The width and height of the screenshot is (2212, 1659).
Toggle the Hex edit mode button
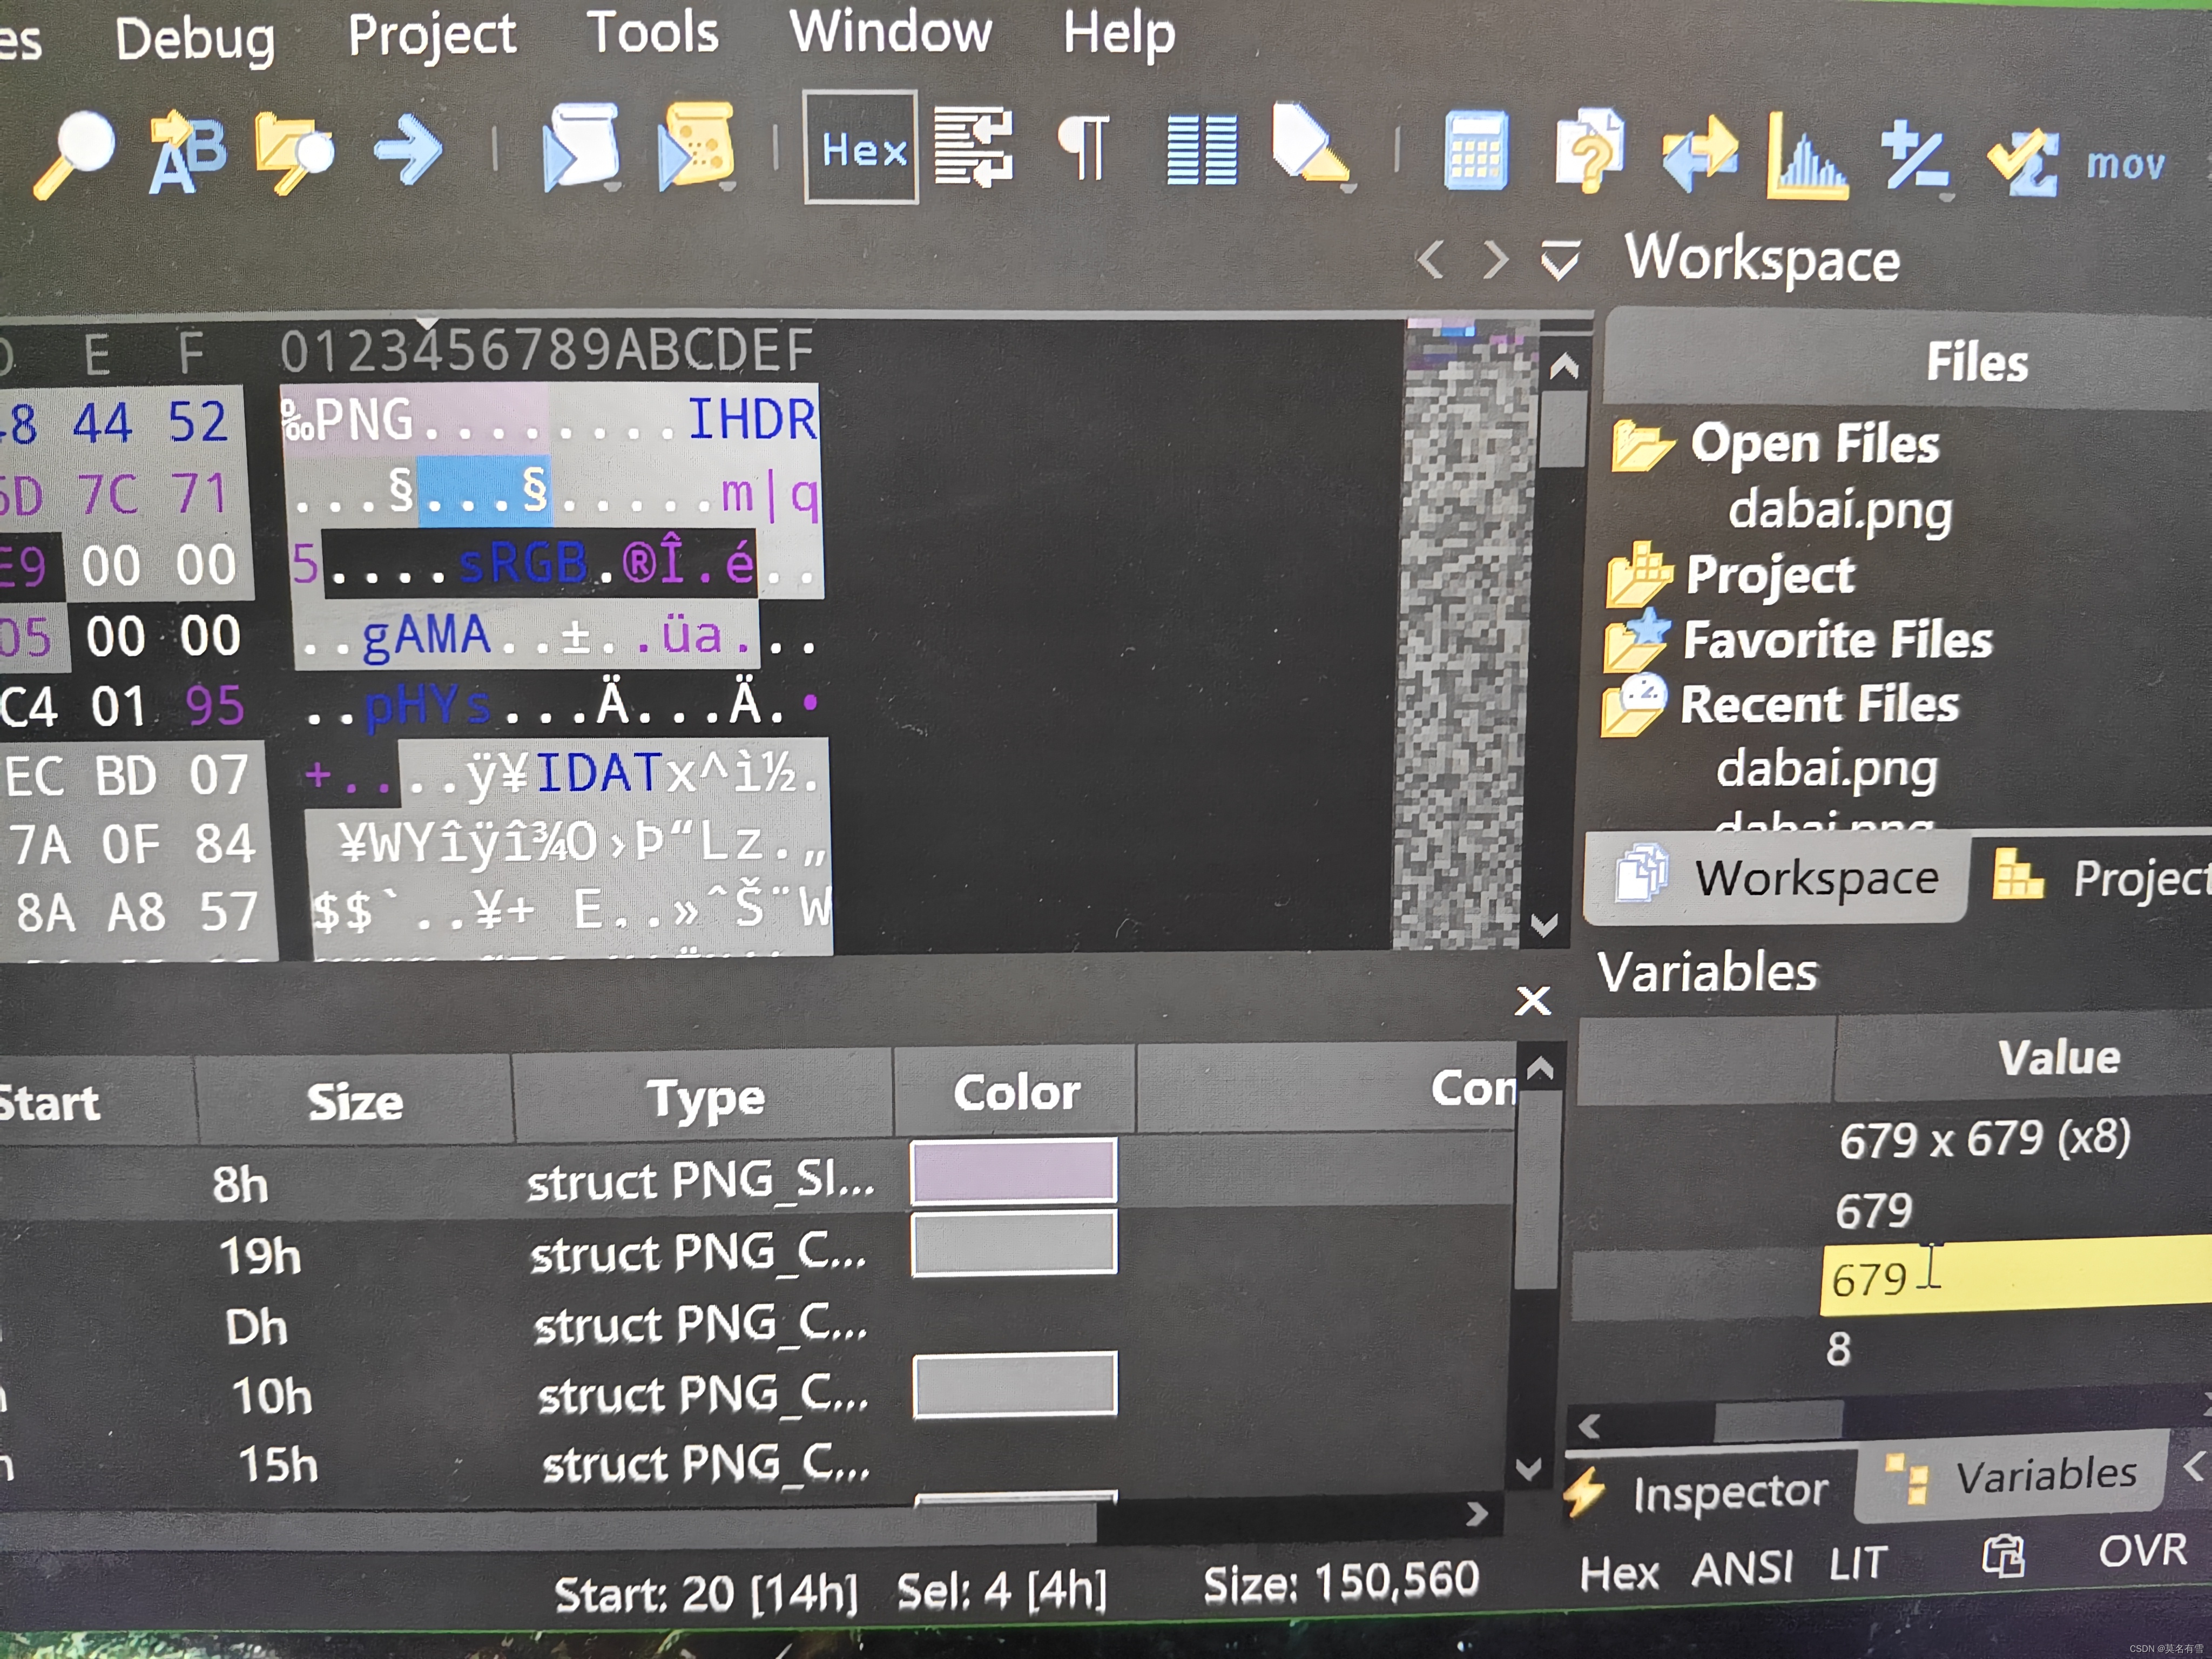click(861, 148)
